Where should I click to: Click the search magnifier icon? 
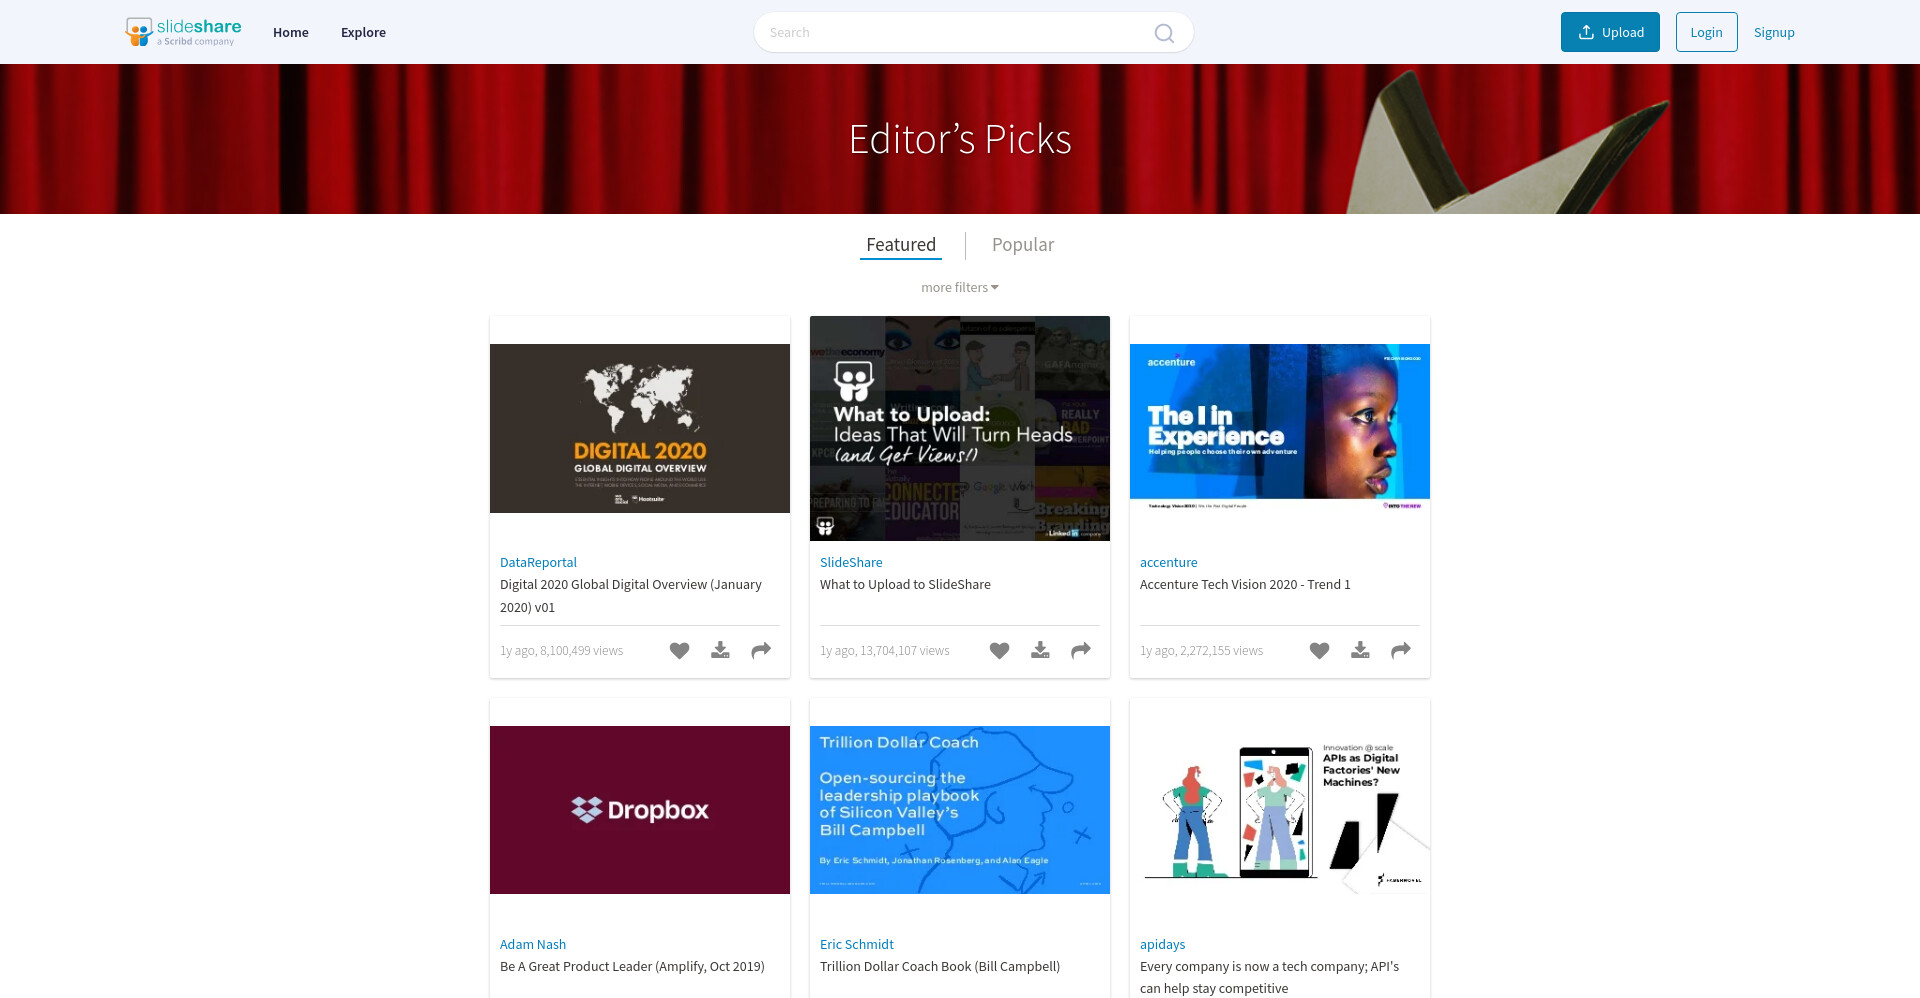1164,33
